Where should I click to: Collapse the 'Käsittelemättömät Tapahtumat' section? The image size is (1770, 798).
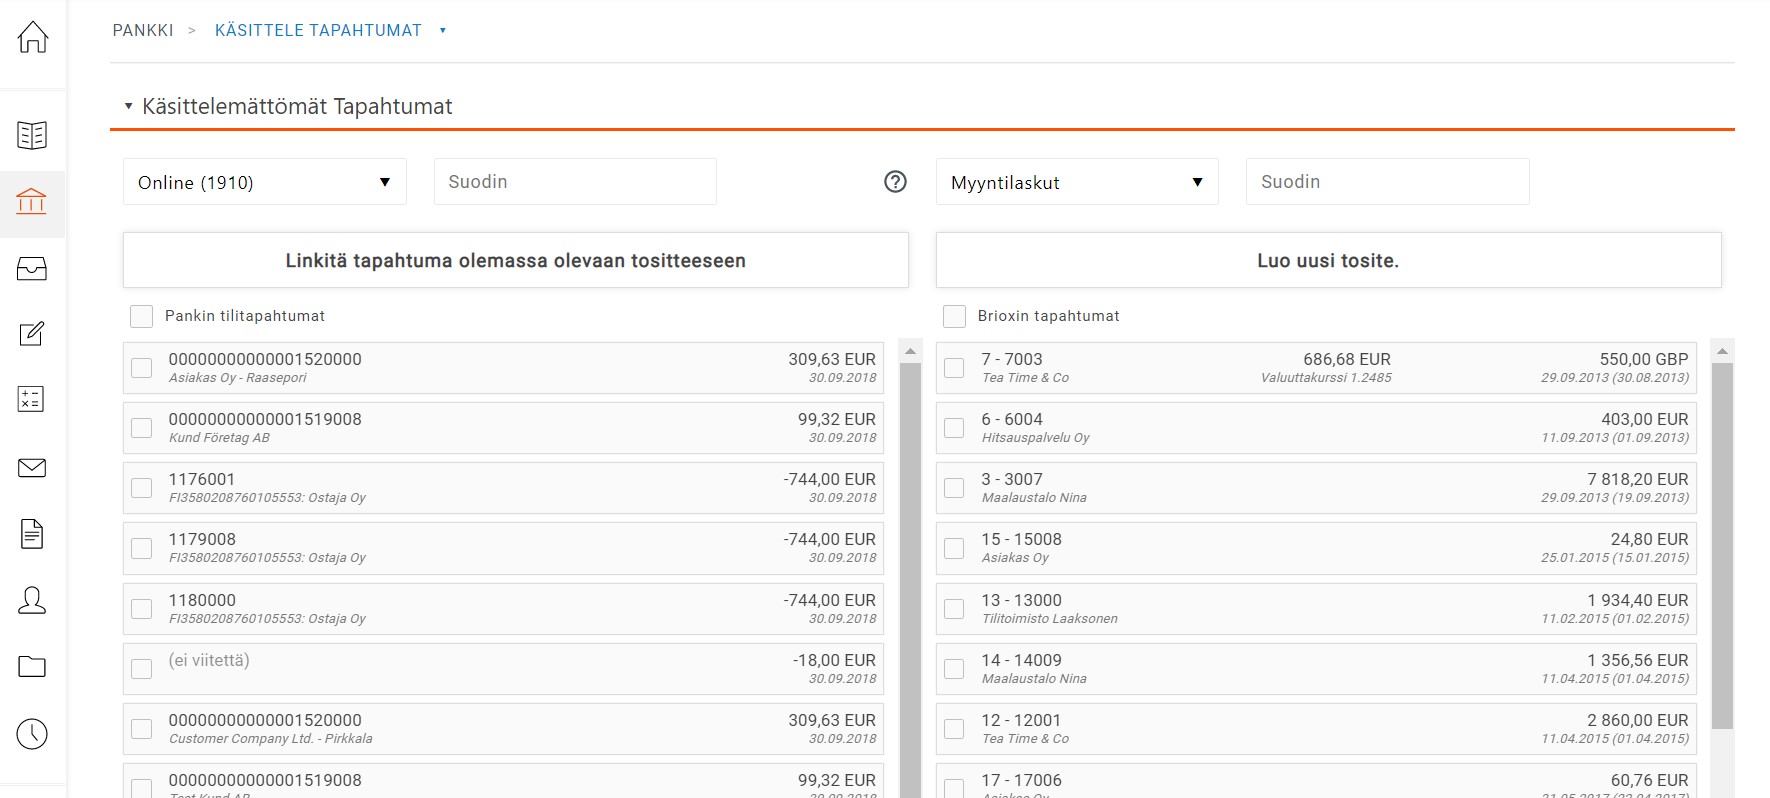tap(128, 106)
